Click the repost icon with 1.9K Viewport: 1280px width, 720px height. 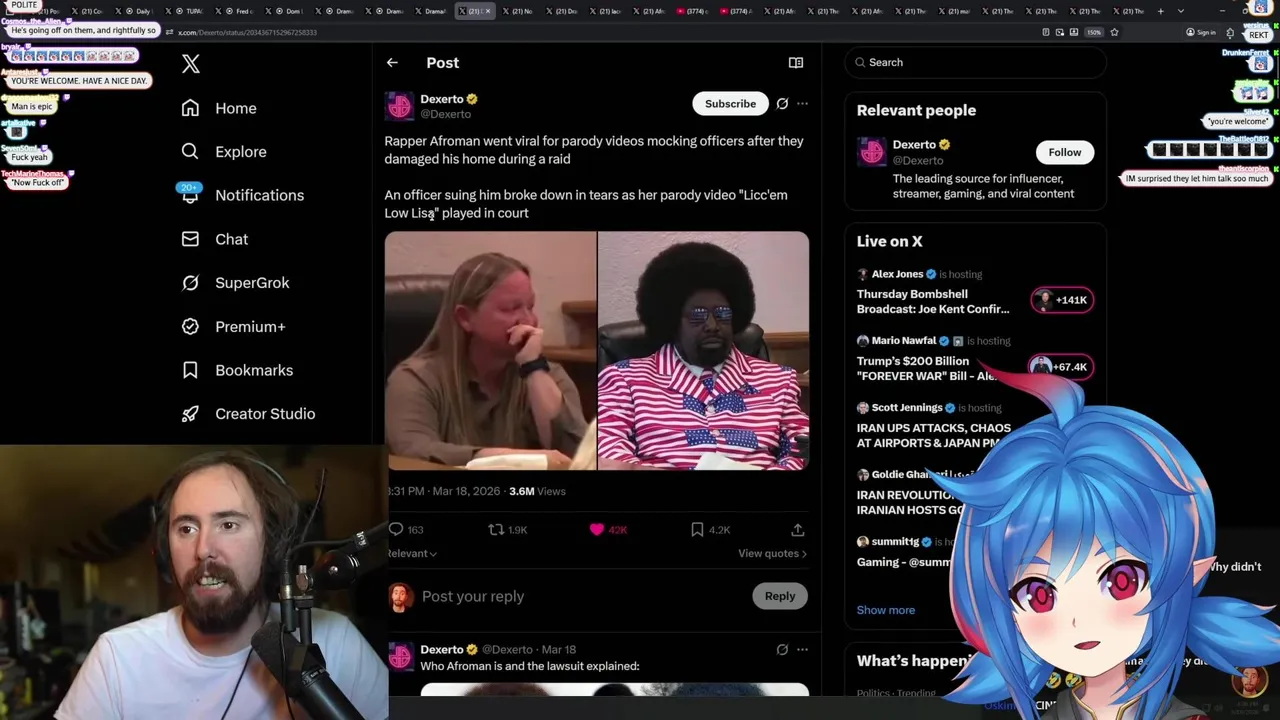pyautogui.click(x=496, y=530)
